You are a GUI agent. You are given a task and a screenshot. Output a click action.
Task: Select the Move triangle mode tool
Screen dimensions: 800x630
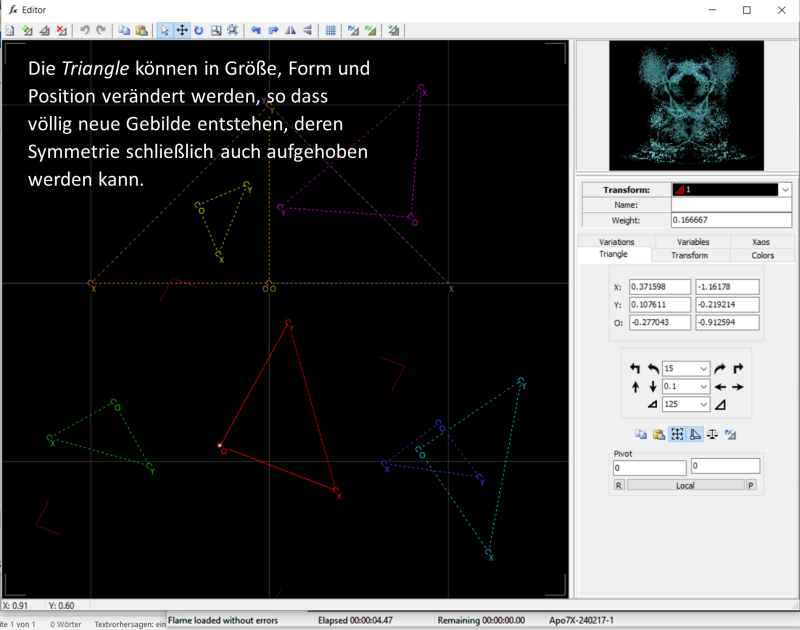click(x=182, y=30)
